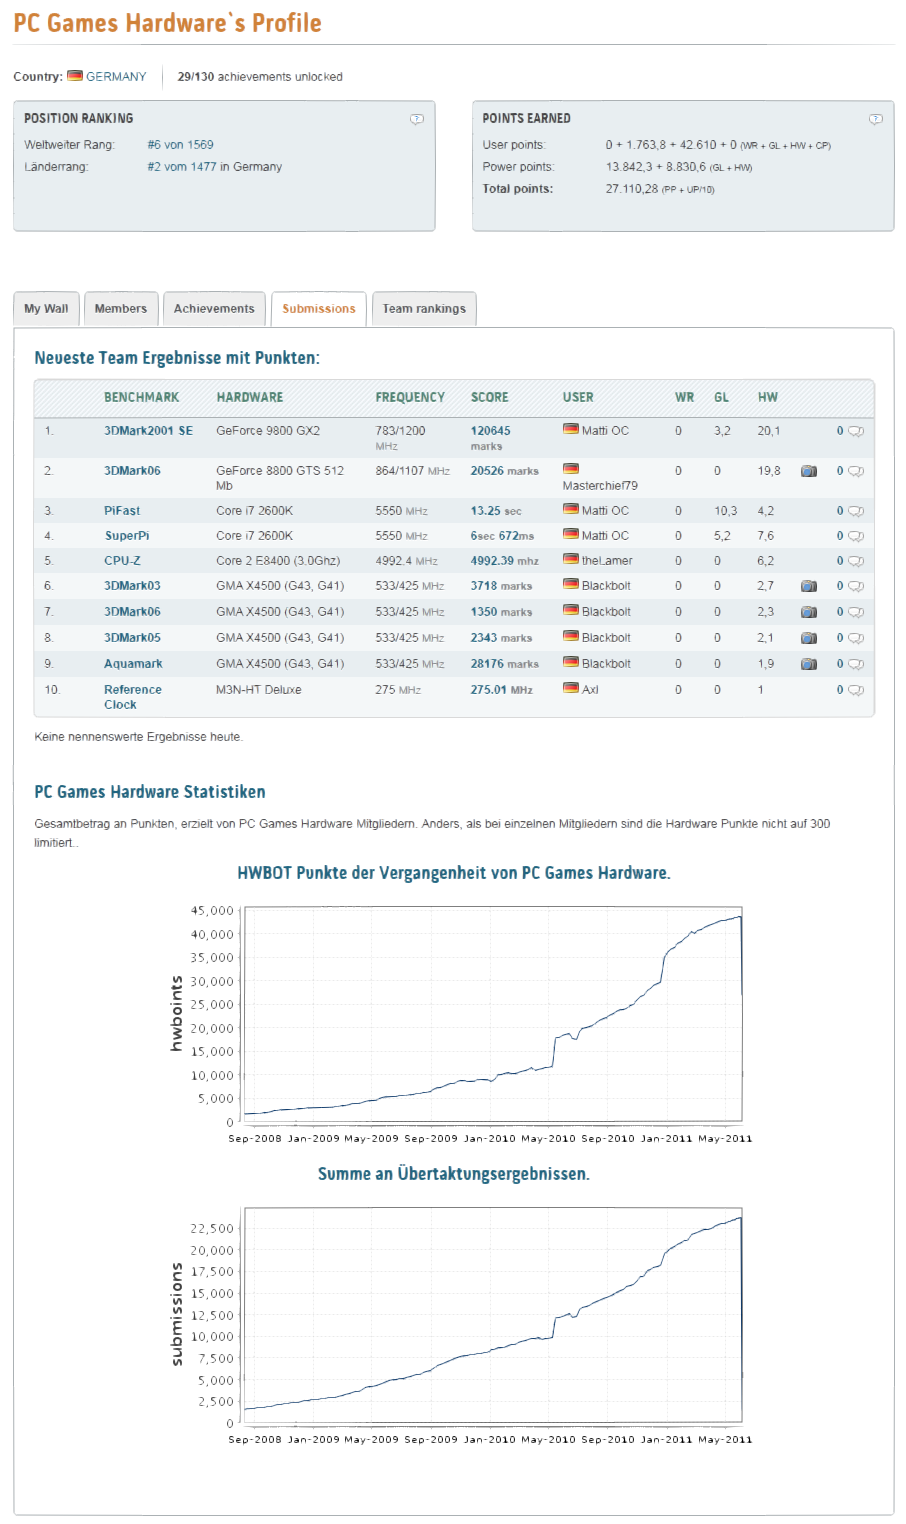The height and width of the screenshot is (1524, 906).
Task: Open comment bubble on Reference Clock row
Action: point(856,690)
